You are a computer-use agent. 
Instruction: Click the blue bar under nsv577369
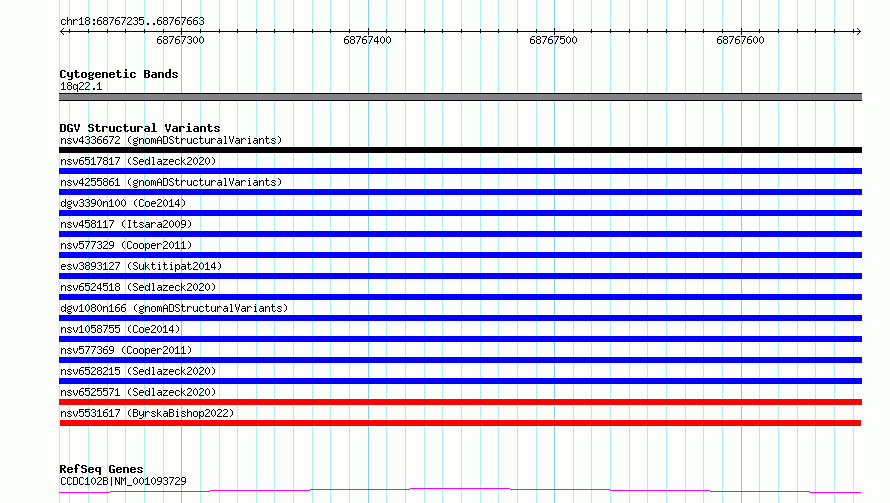(460, 360)
